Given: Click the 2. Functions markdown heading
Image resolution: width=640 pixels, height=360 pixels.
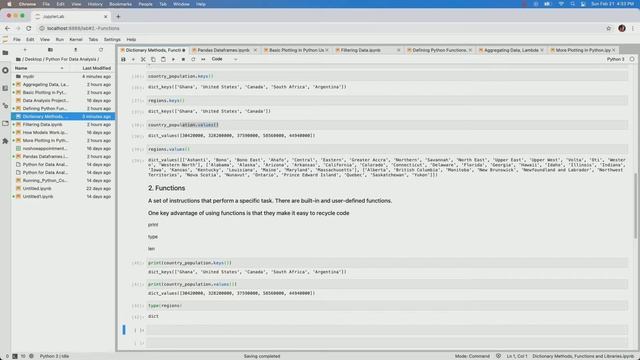Looking at the screenshot, I should pos(167,188).
